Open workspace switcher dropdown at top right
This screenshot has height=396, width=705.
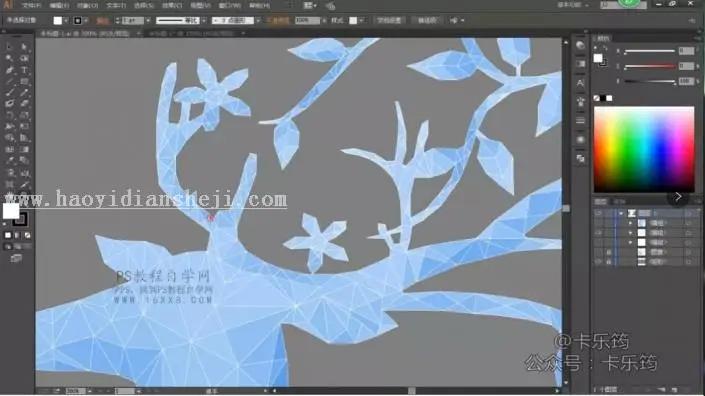574,5
